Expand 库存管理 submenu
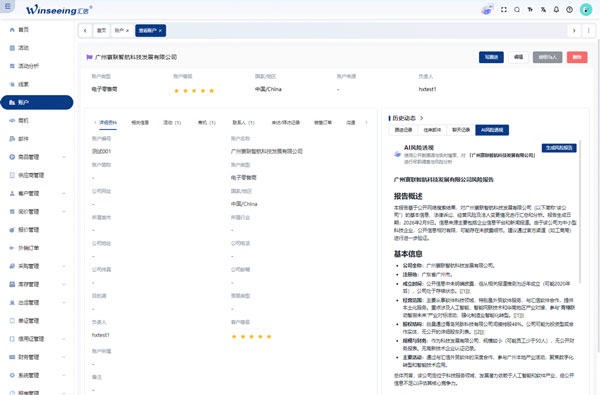 (64, 284)
